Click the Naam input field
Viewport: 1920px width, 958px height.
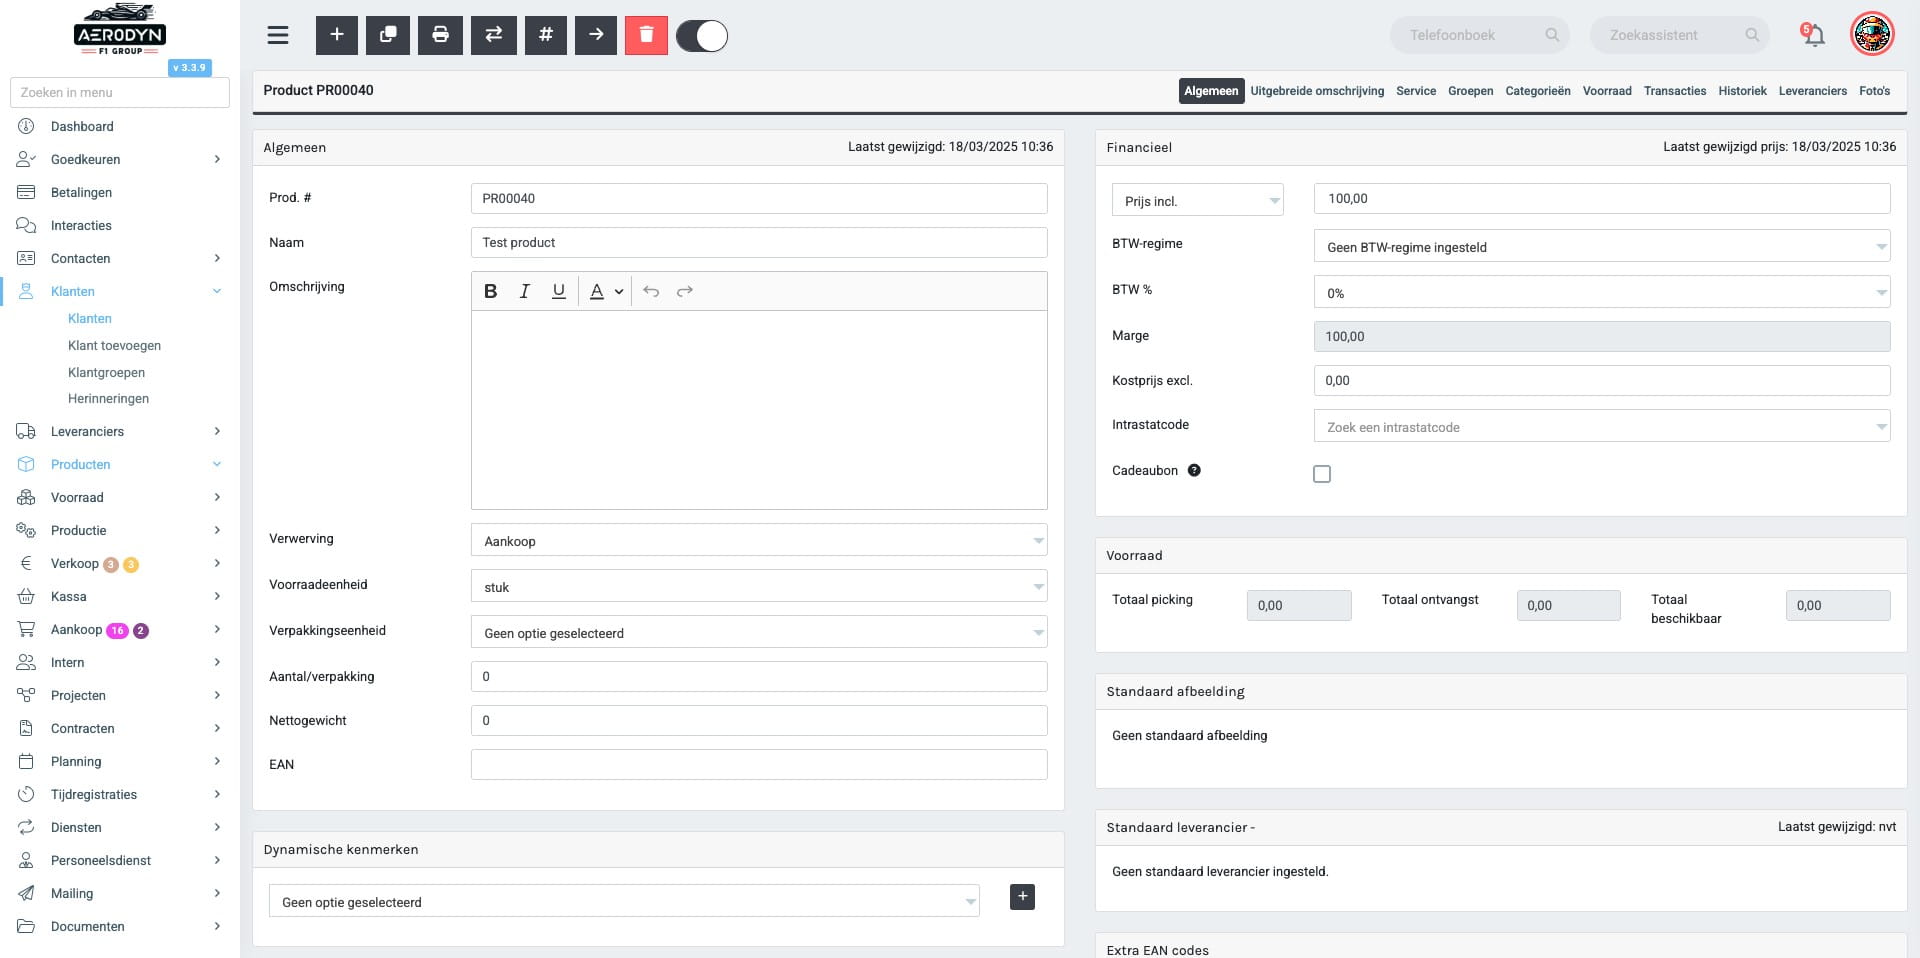pyautogui.click(x=759, y=242)
